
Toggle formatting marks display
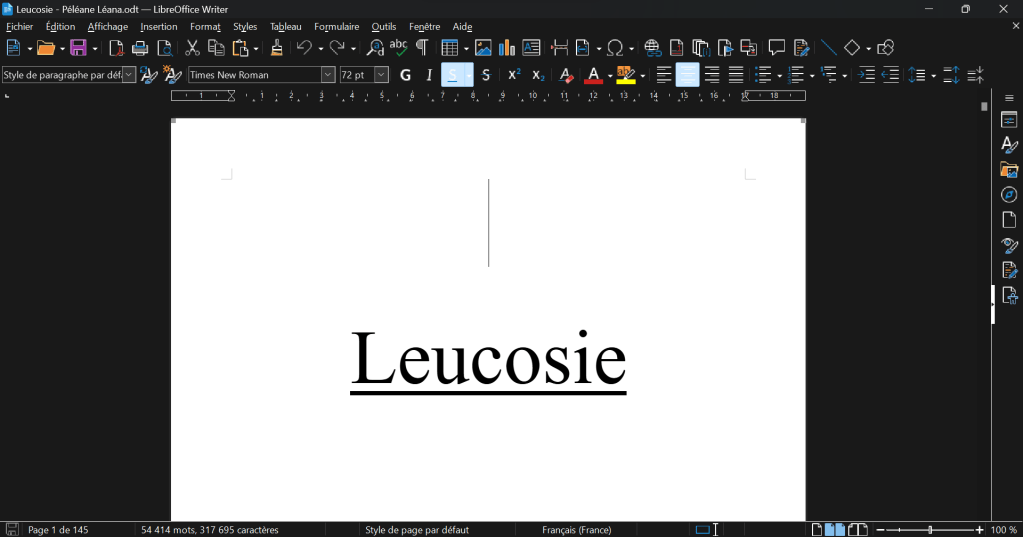tap(422, 48)
